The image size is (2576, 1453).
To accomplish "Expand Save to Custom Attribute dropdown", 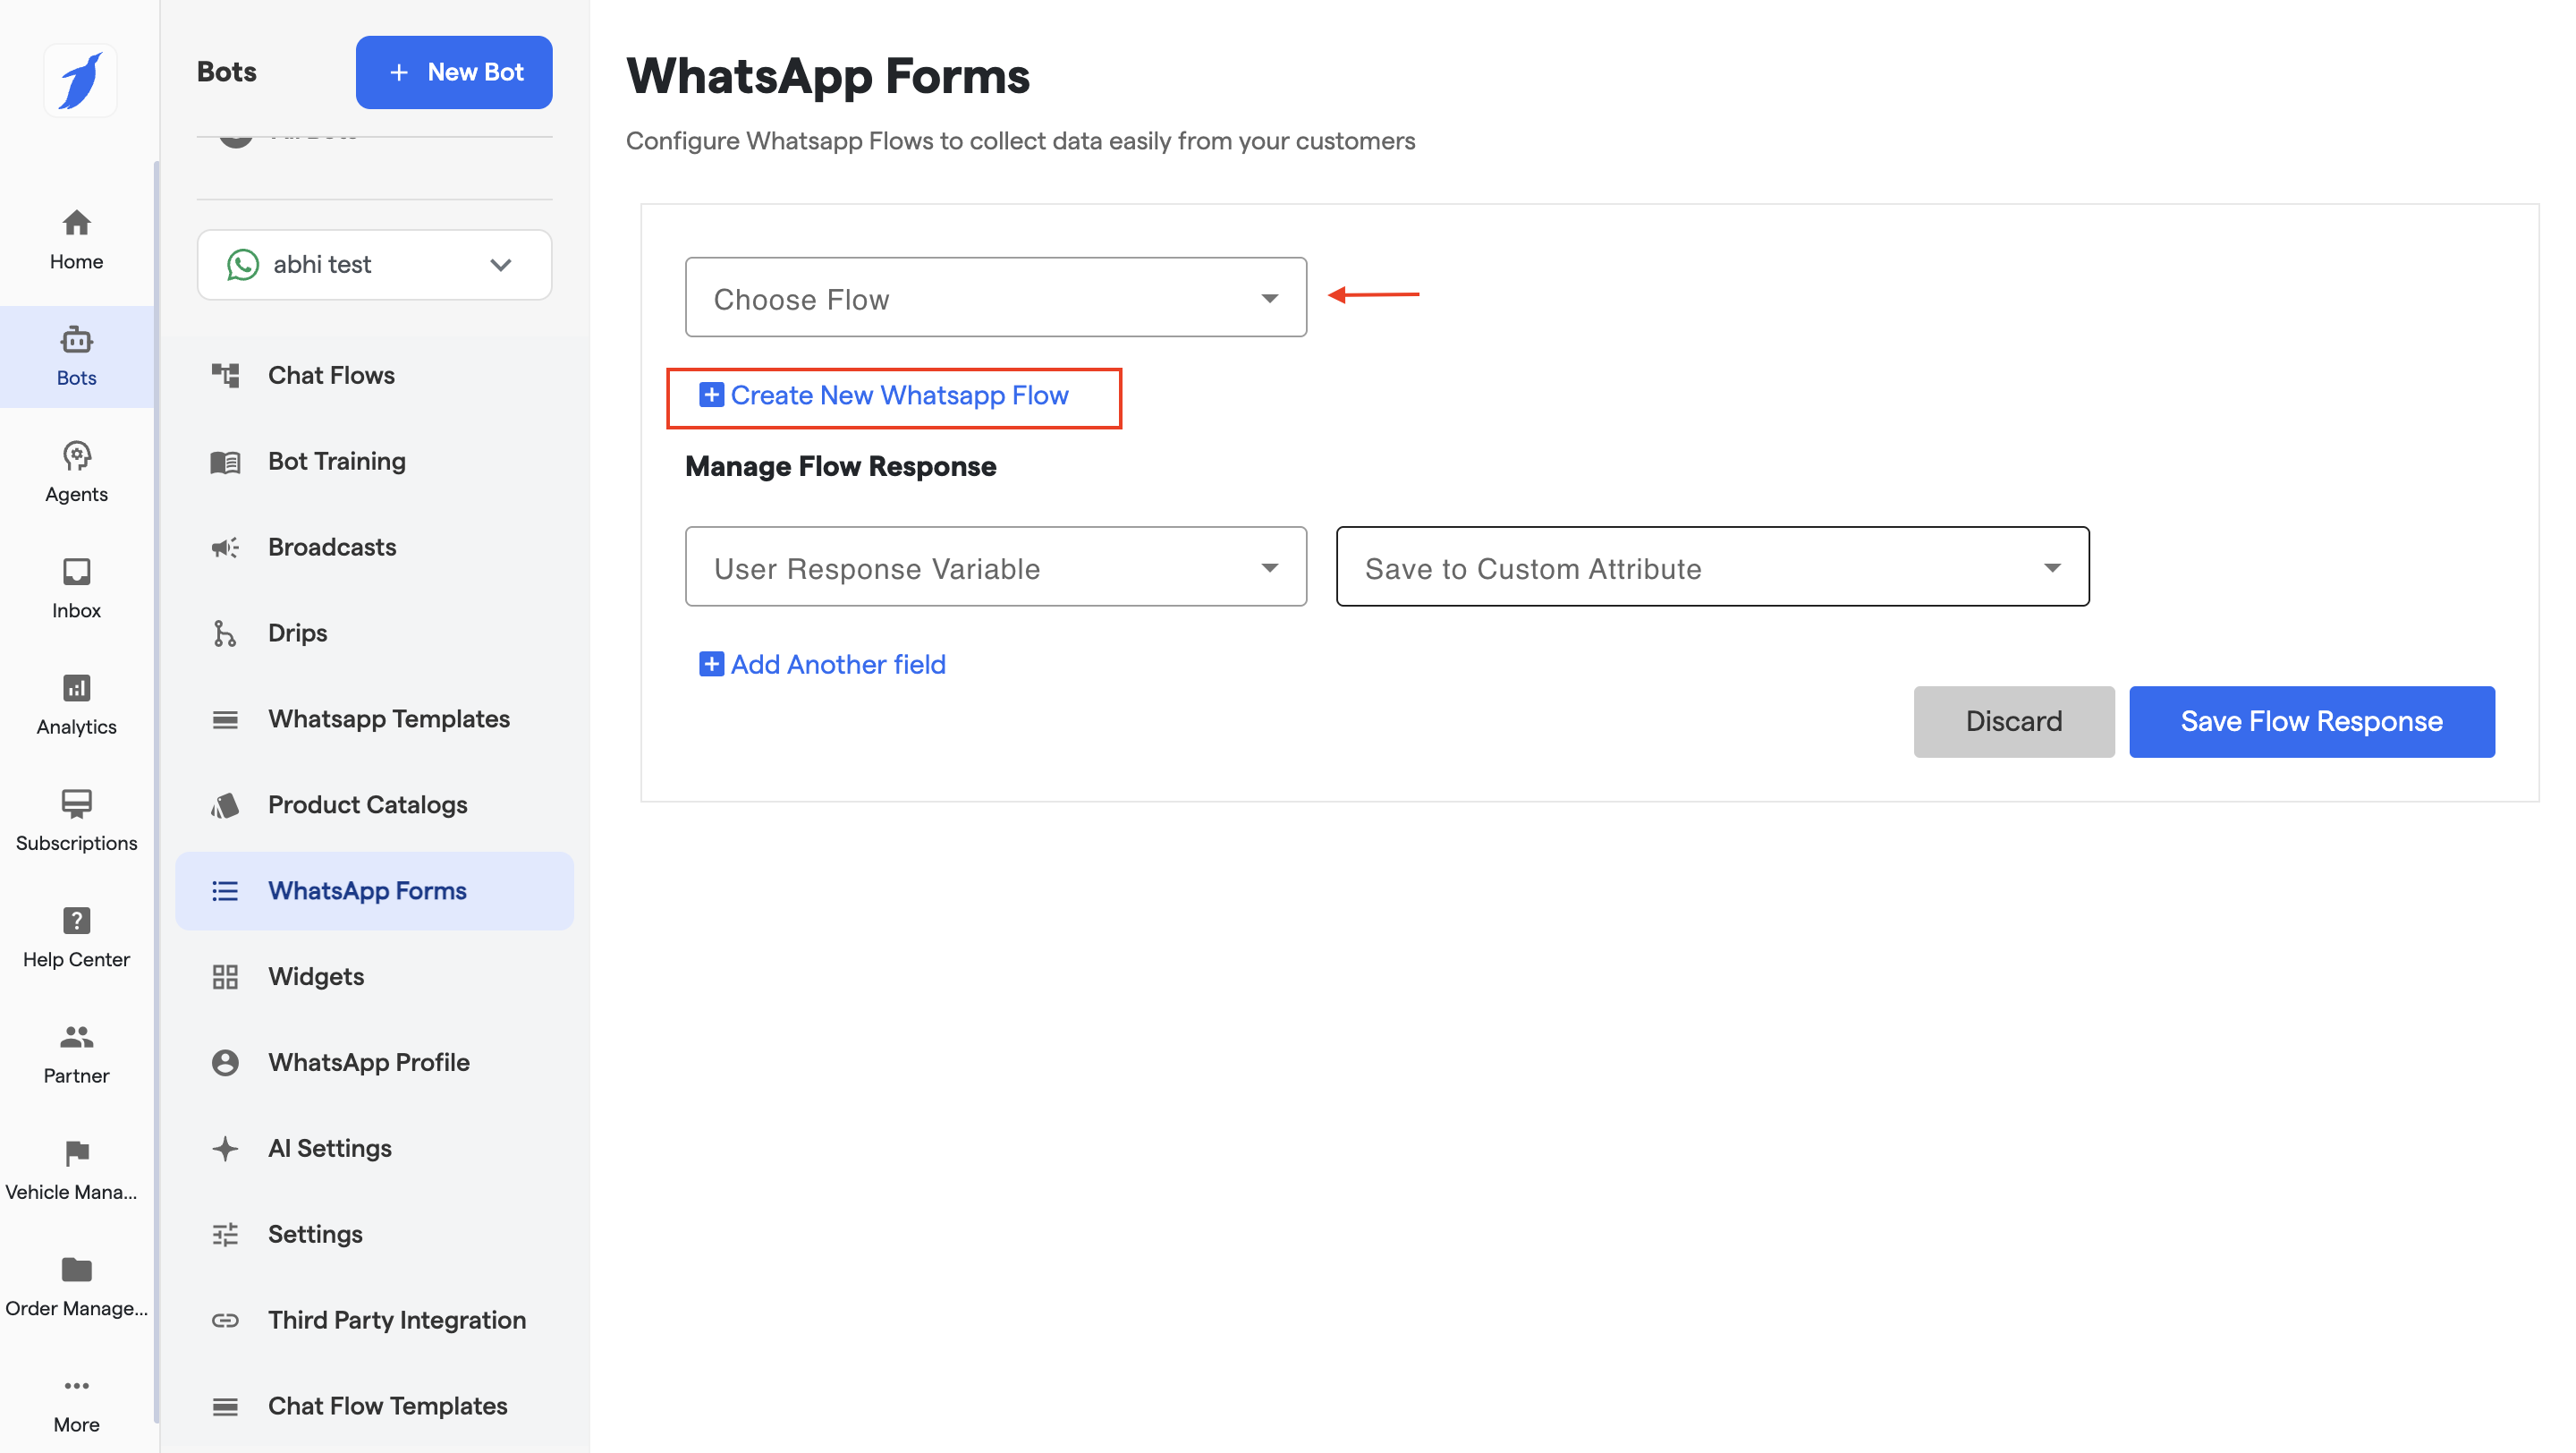I will [x=1711, y=567].
